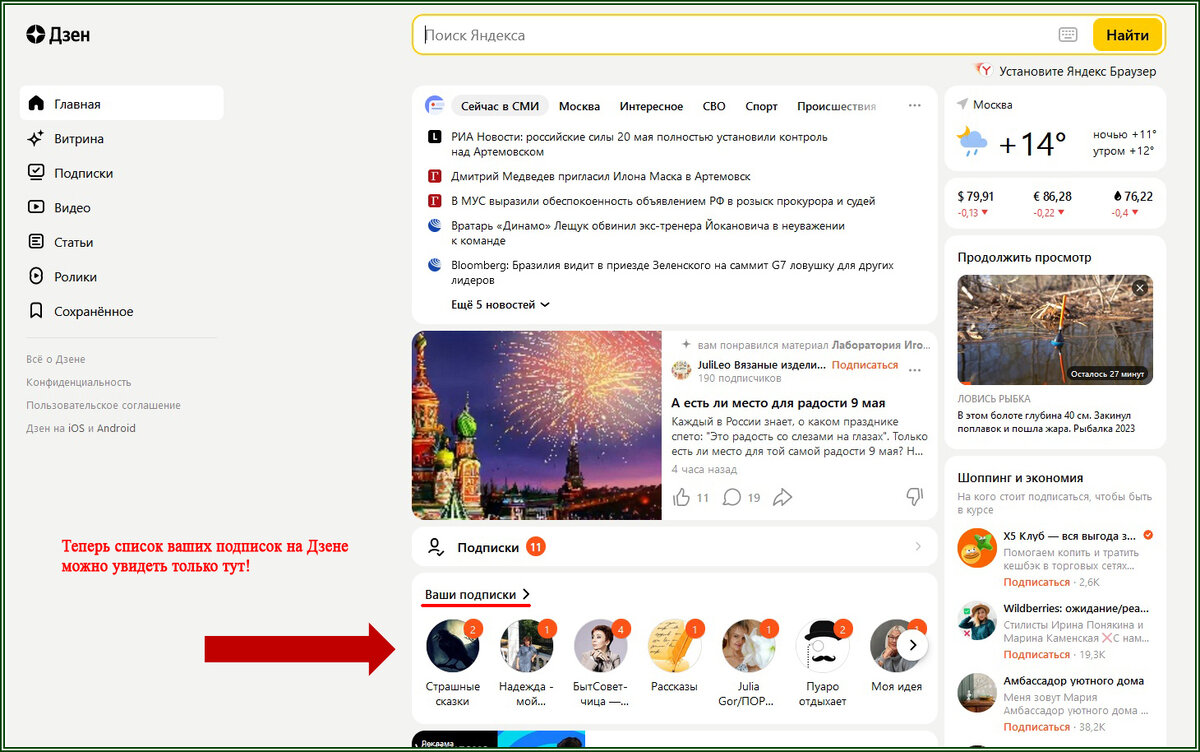Subscribe to X5 Клуб
The width and height of the screenshot is (1200, 752).
pos(1036,581)
